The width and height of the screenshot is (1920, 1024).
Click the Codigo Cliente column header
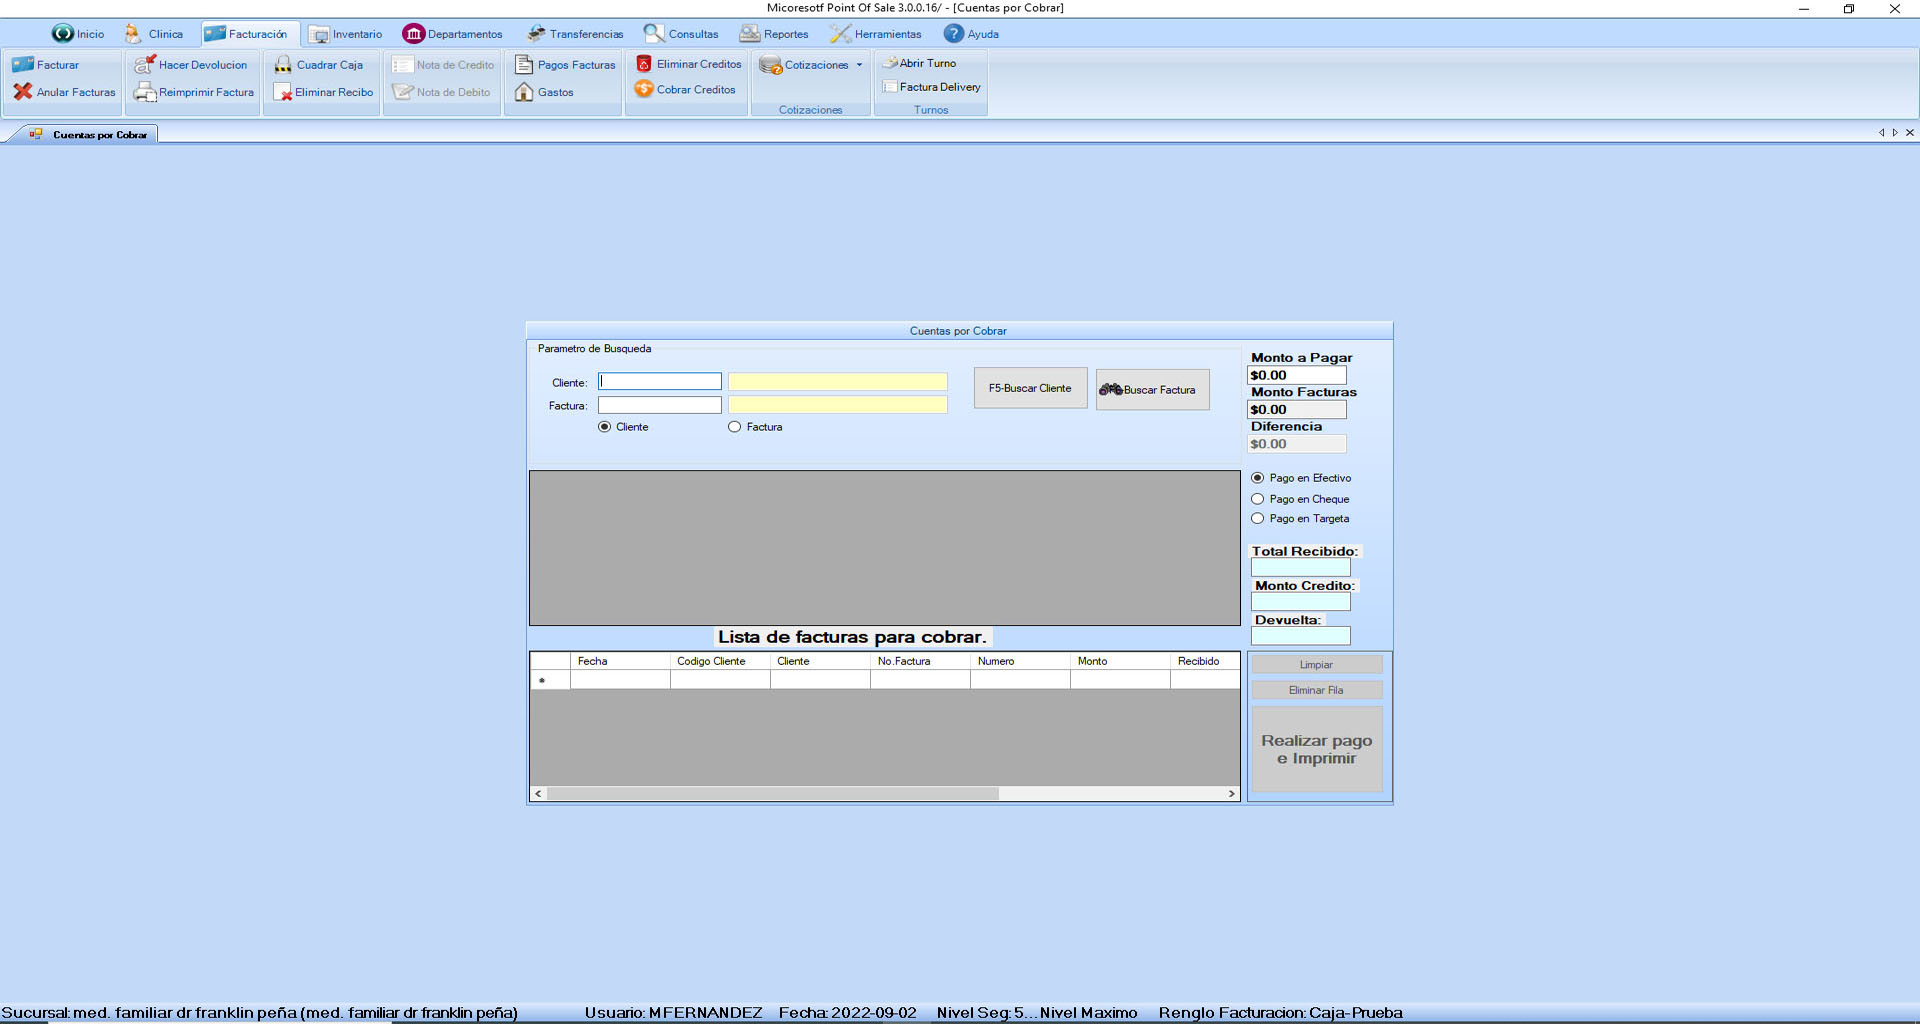[720, 661]
